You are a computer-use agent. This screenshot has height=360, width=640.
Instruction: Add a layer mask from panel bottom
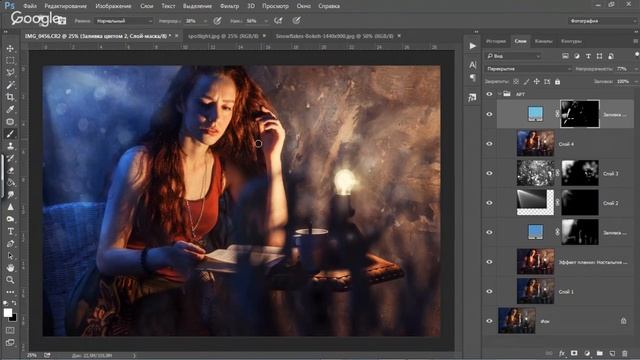click(x=574, y=353)
